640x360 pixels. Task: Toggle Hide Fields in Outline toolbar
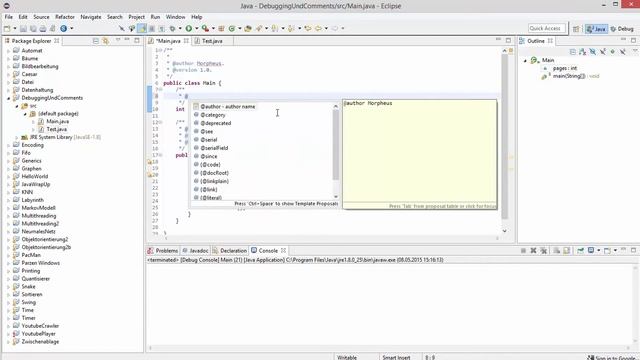point(593,51)
